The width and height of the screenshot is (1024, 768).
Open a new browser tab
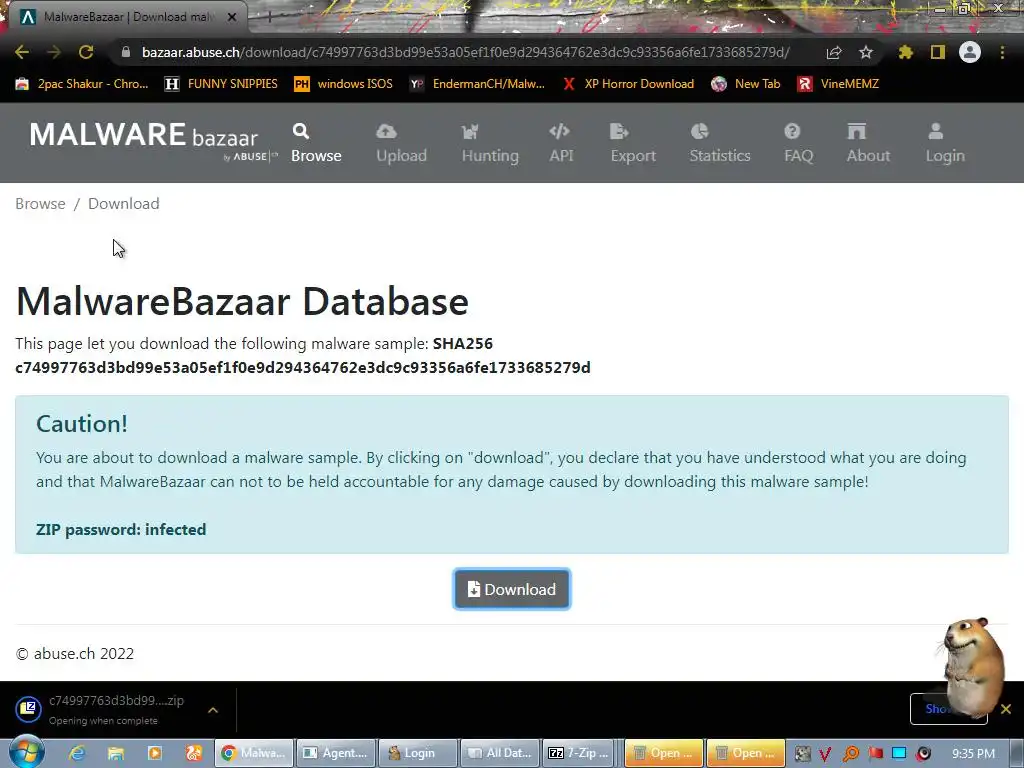click(268, 17)
